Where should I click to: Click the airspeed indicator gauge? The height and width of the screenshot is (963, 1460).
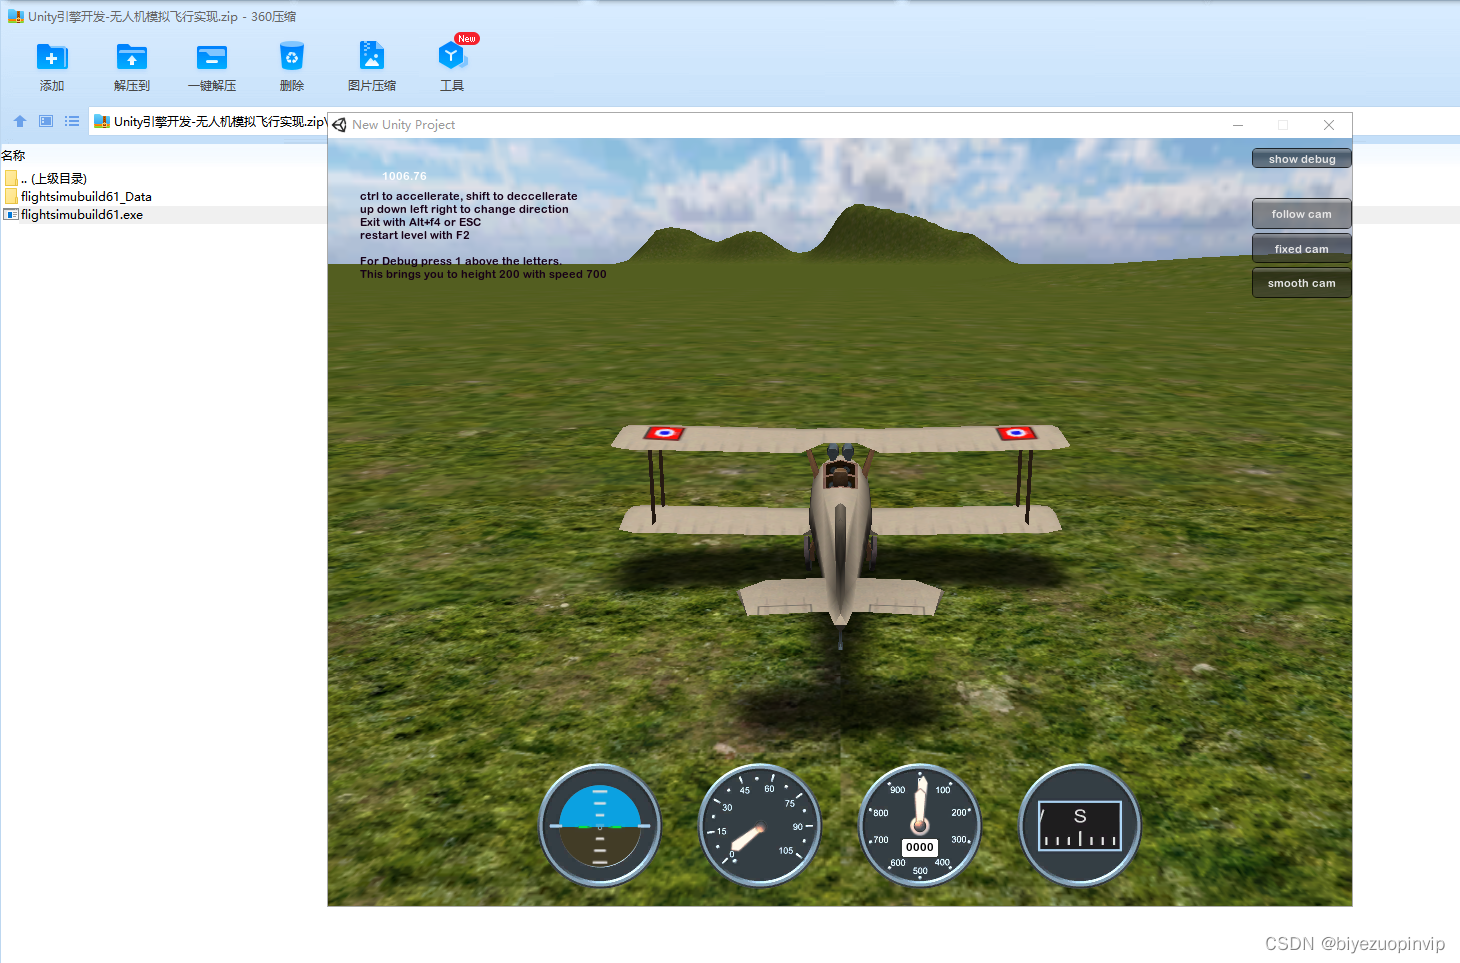[760, 826]
